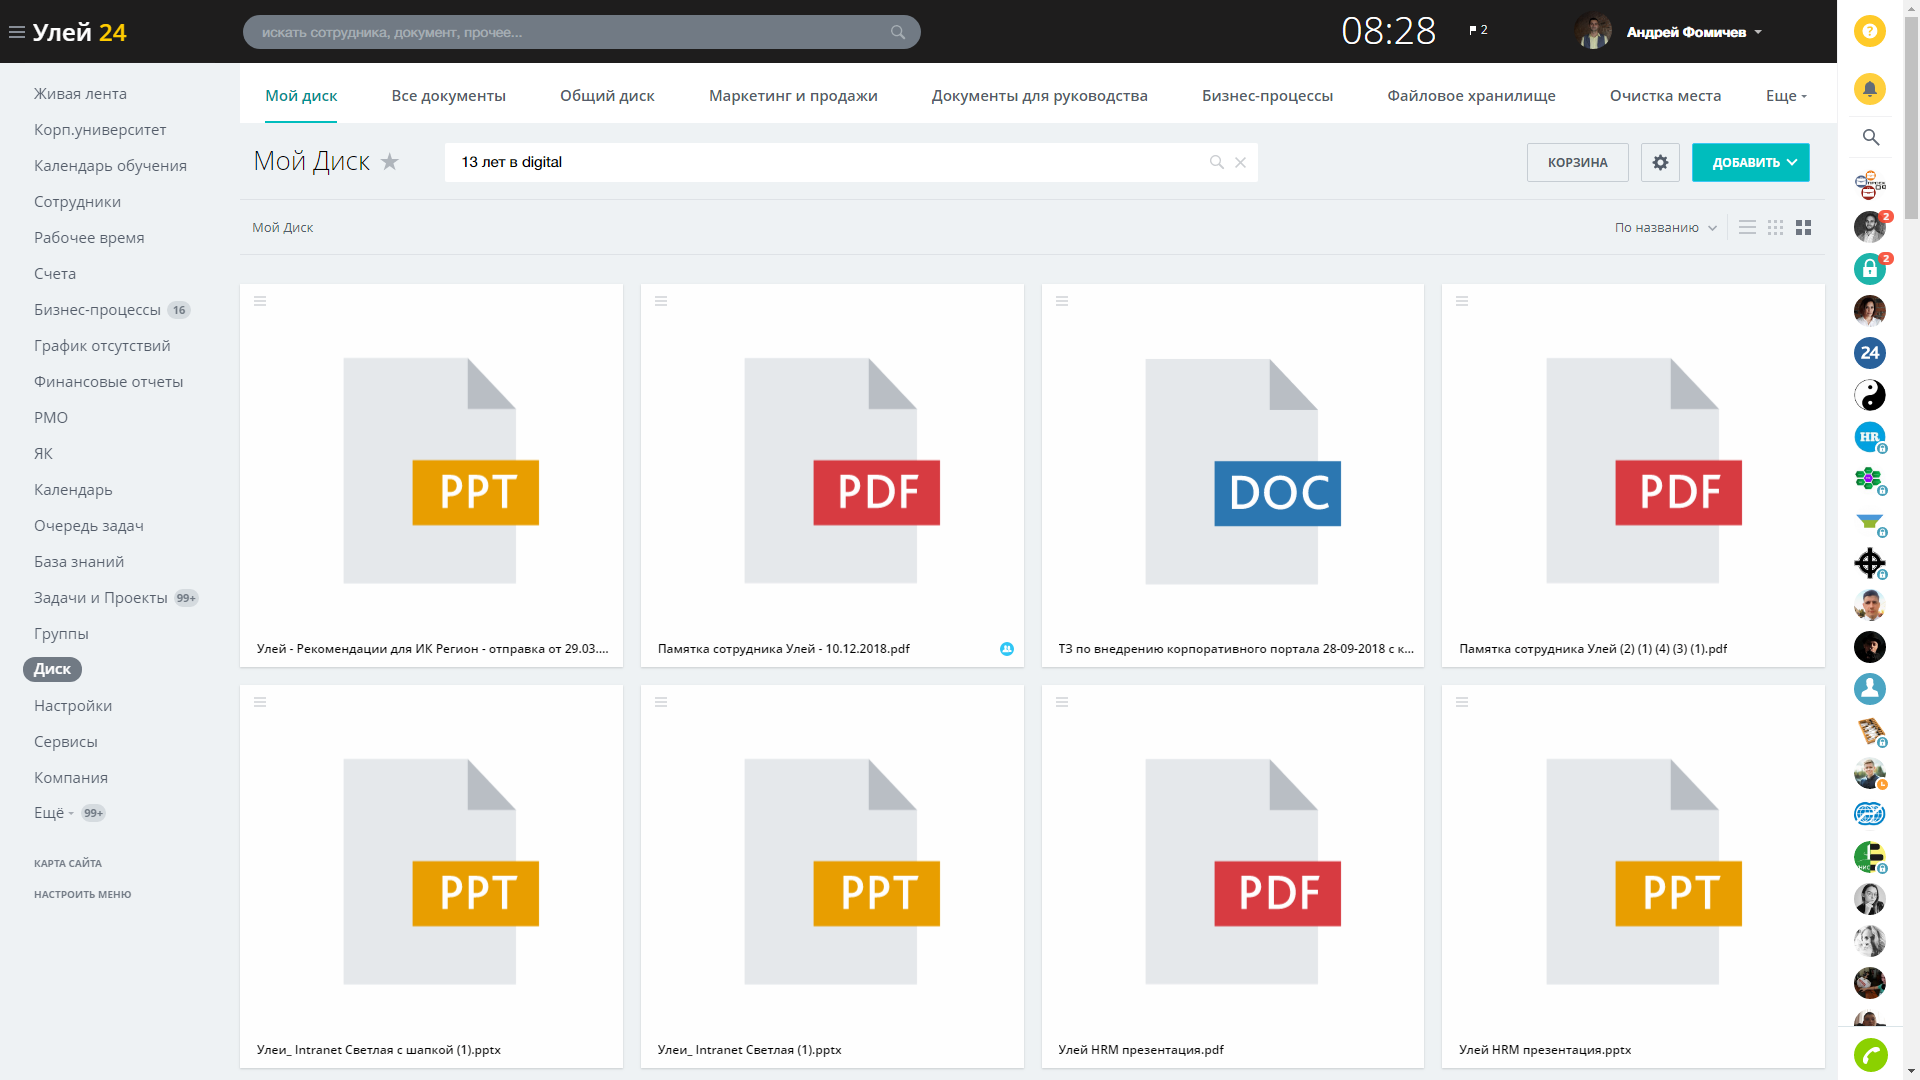Viewport: 1920px width, 1080px height.
Task: Switch to small grid view mode
Action: 1775,228
